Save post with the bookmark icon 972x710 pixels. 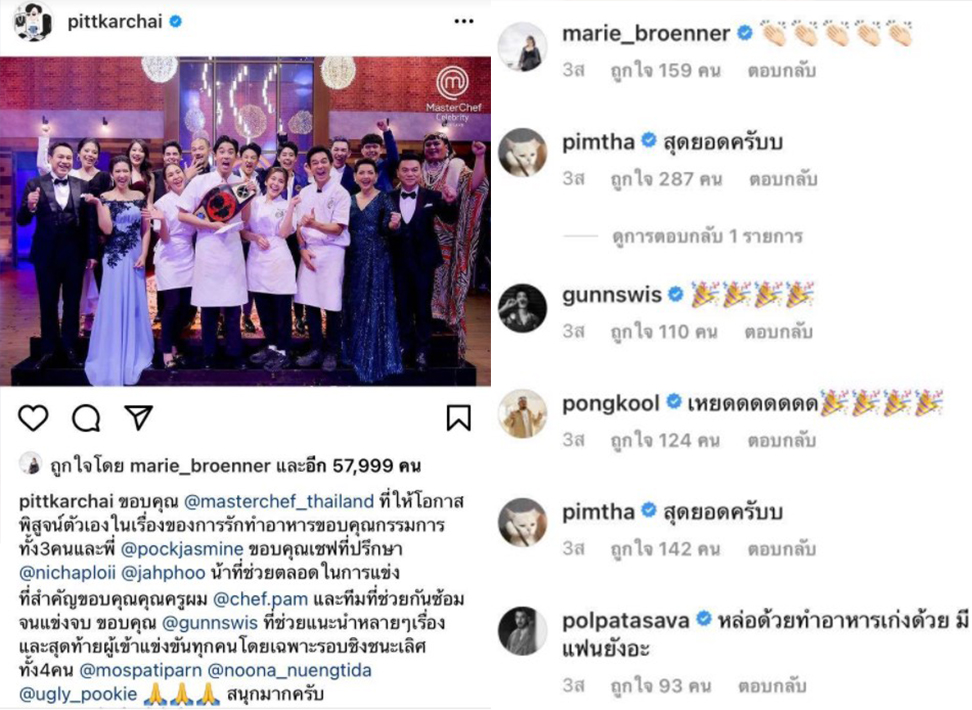(459, 417)
